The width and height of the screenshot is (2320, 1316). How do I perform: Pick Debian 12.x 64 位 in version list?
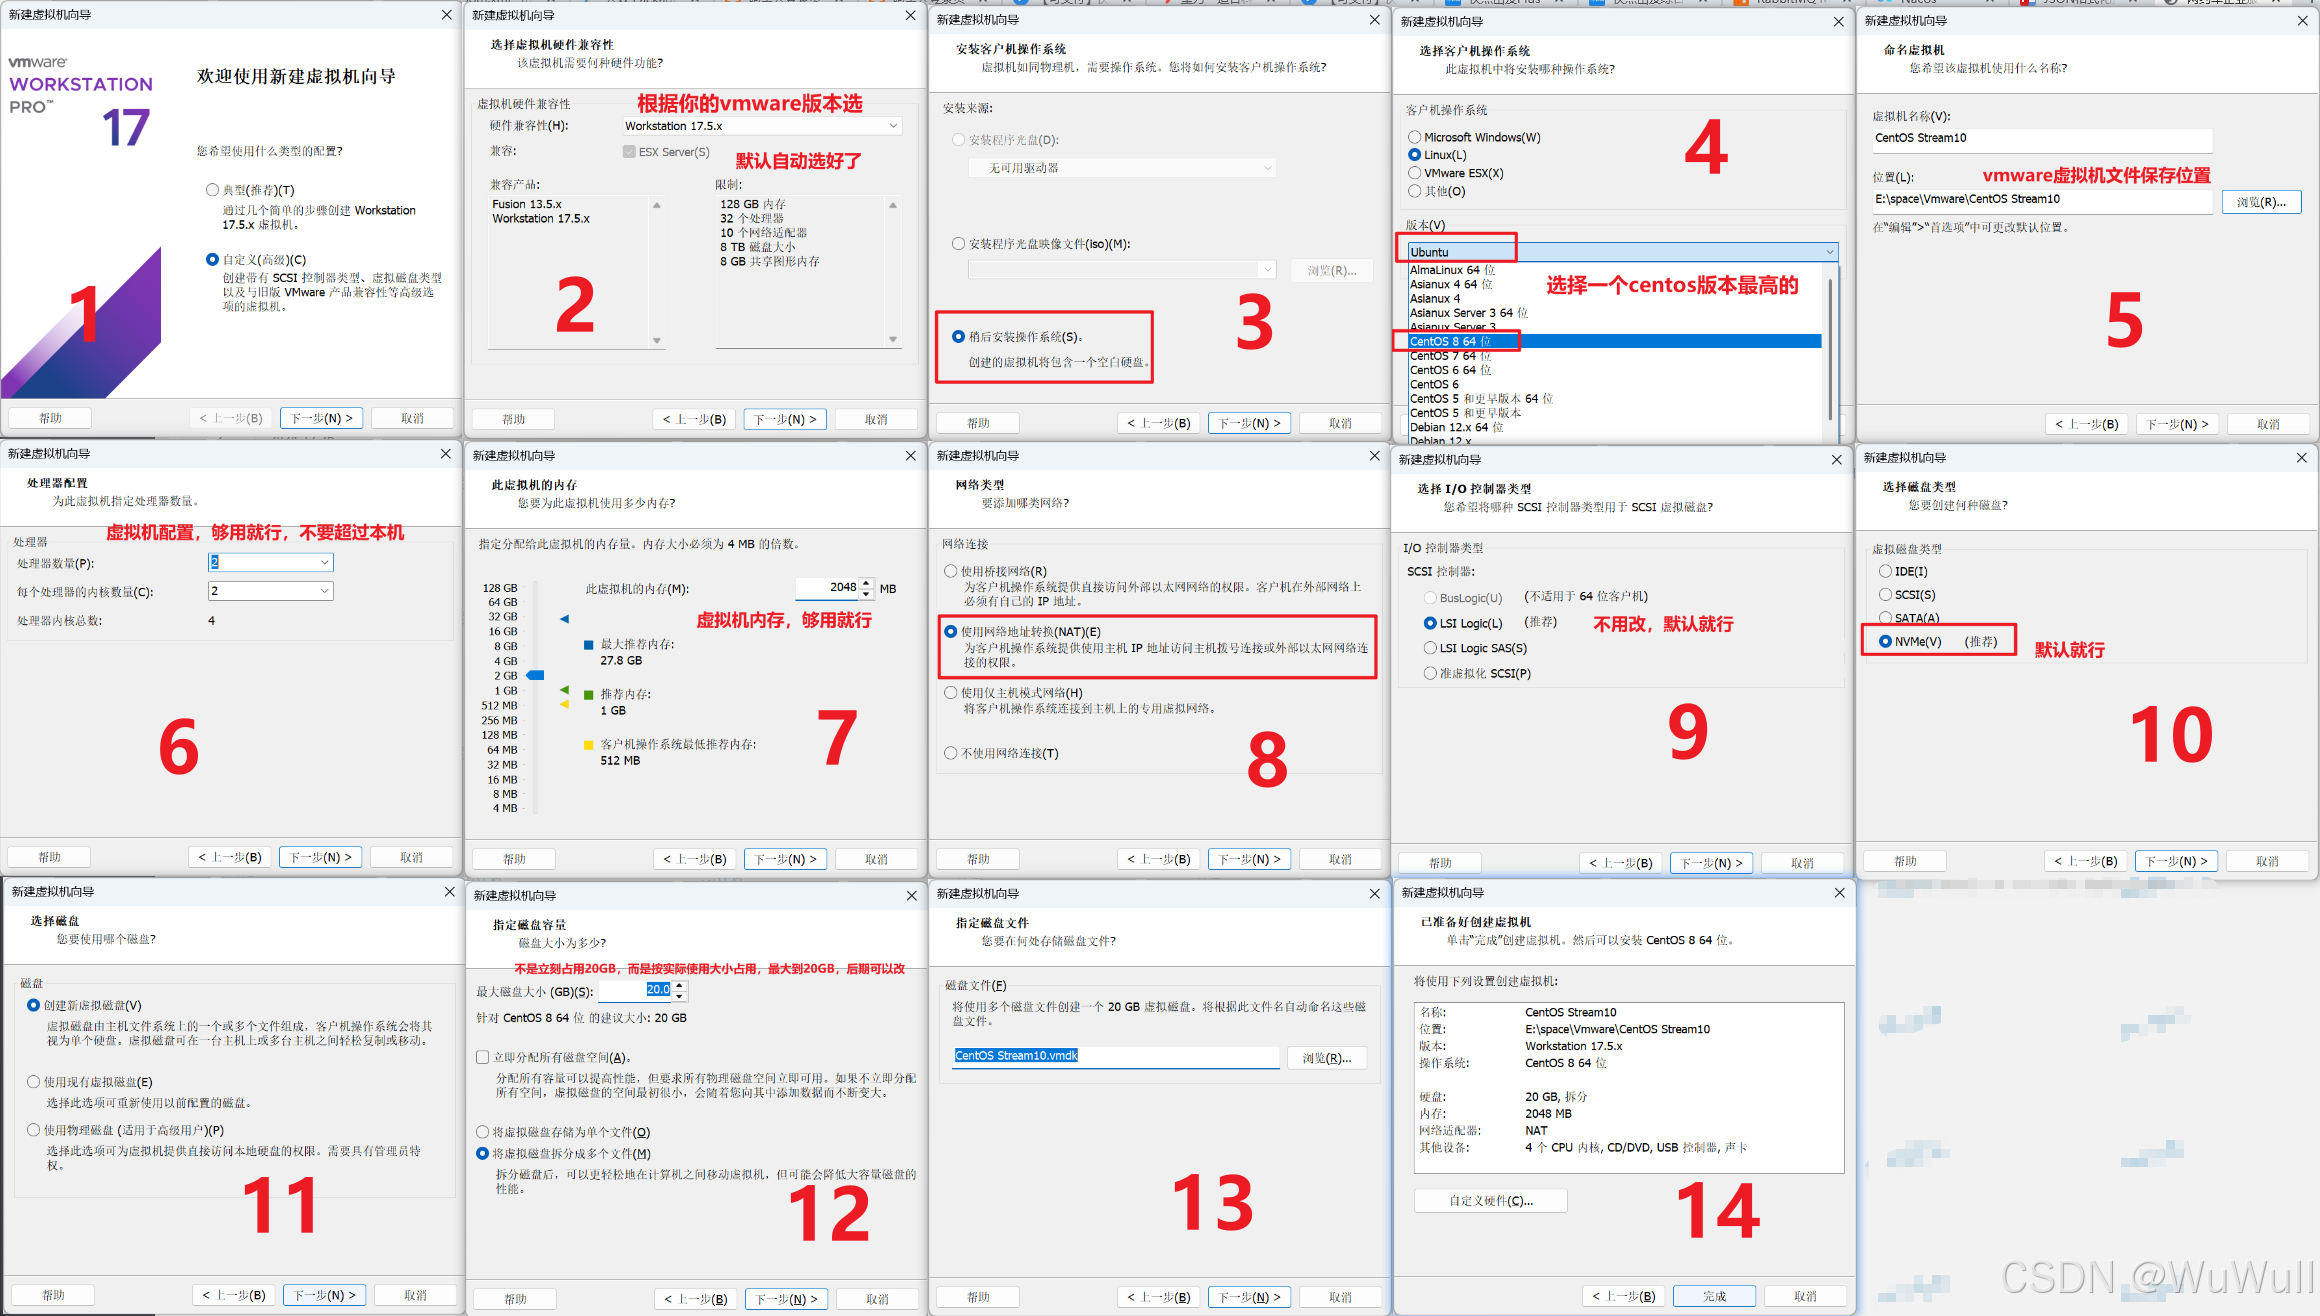(x=1456, y=428)
